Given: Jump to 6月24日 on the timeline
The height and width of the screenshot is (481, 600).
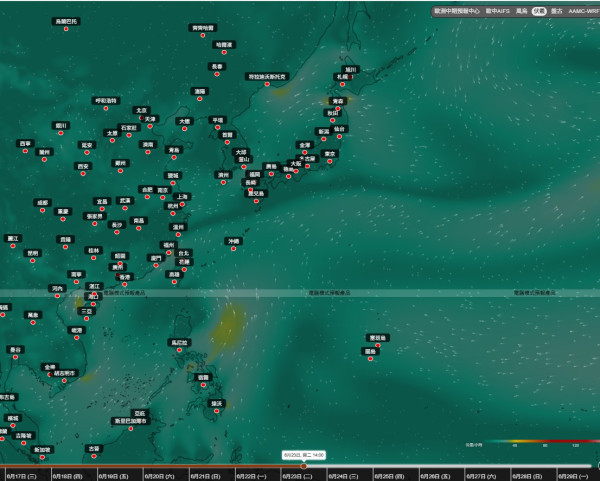Looking at the screenshot, I should pos(343,476).
